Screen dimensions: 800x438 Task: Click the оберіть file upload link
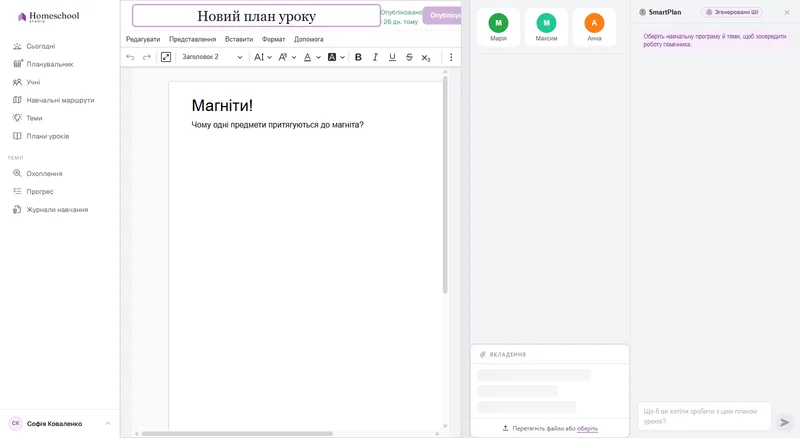[587, 428]
